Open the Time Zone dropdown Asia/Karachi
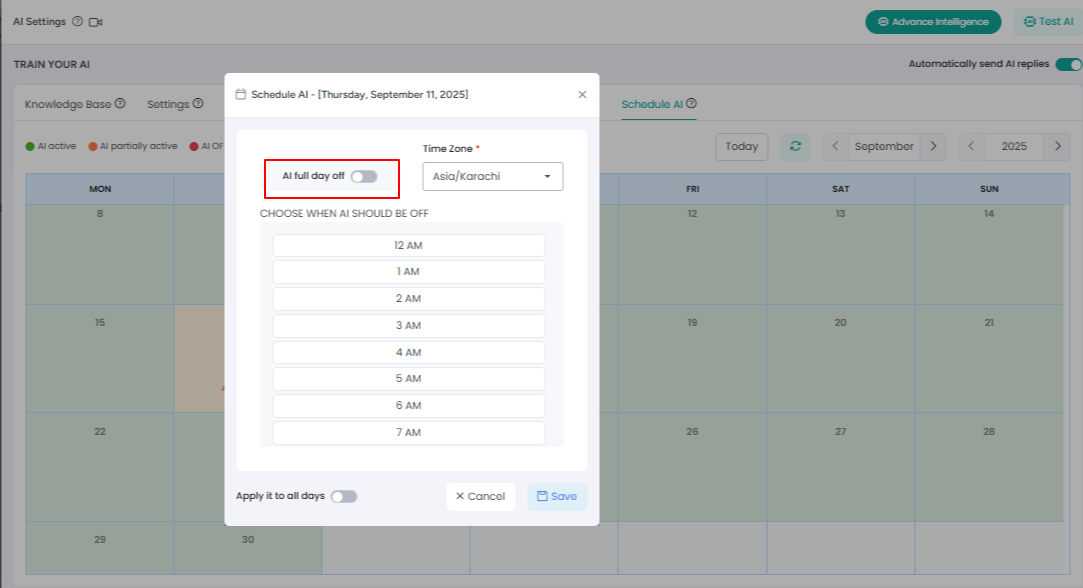 coord(492,176)
